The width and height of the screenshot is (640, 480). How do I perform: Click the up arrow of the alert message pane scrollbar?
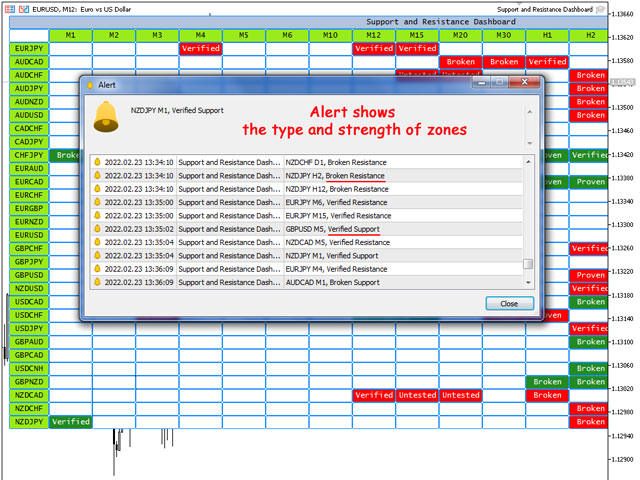point(529,112)
